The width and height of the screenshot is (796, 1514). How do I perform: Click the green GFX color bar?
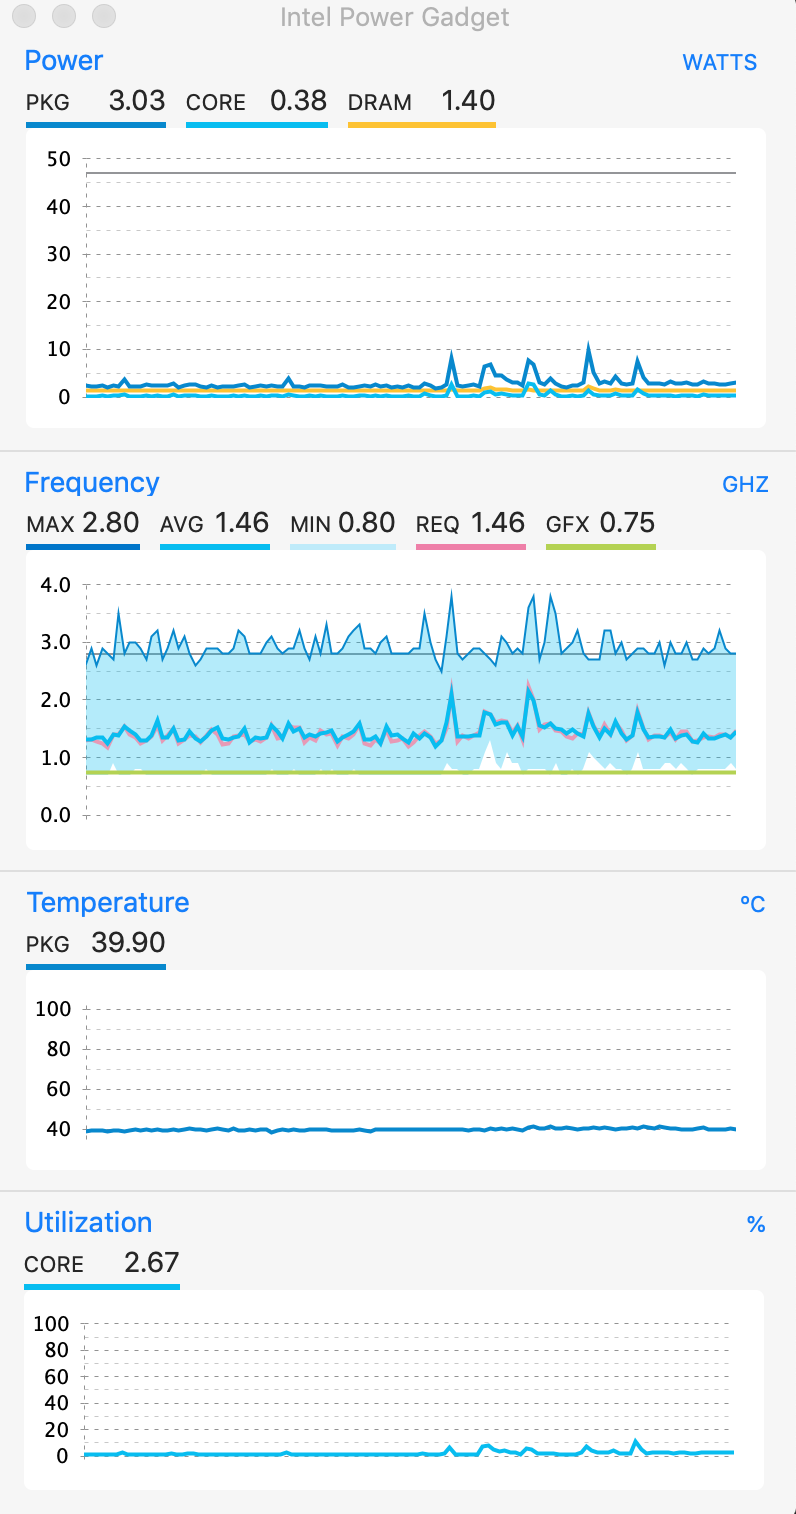click(600, 547)
